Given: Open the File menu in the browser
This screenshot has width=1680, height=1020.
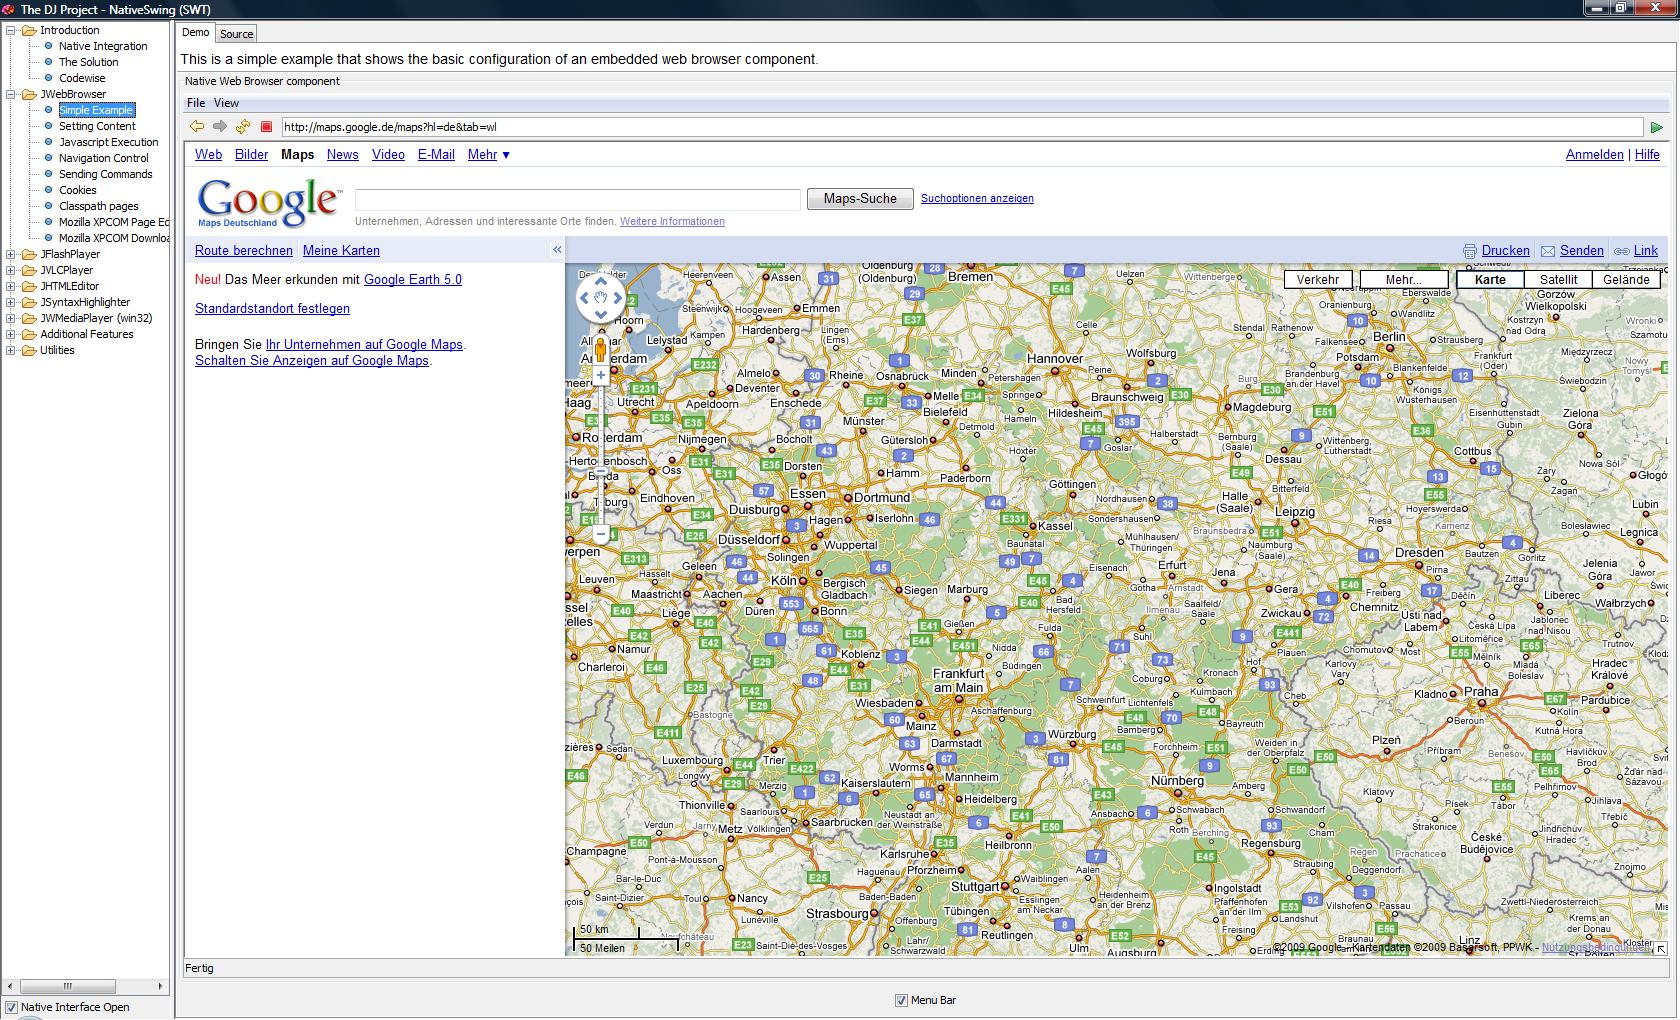Looking at the screenshot, I should click(196, 103).
